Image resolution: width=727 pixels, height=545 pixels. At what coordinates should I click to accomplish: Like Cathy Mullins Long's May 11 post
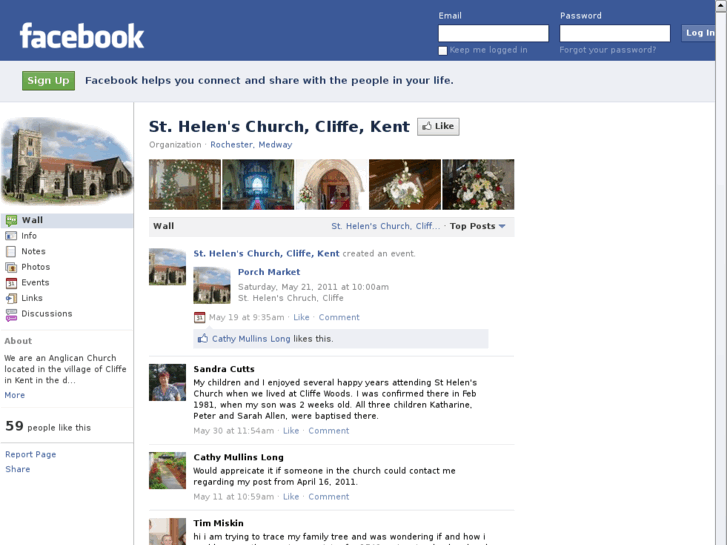click(x=291, y=497)
